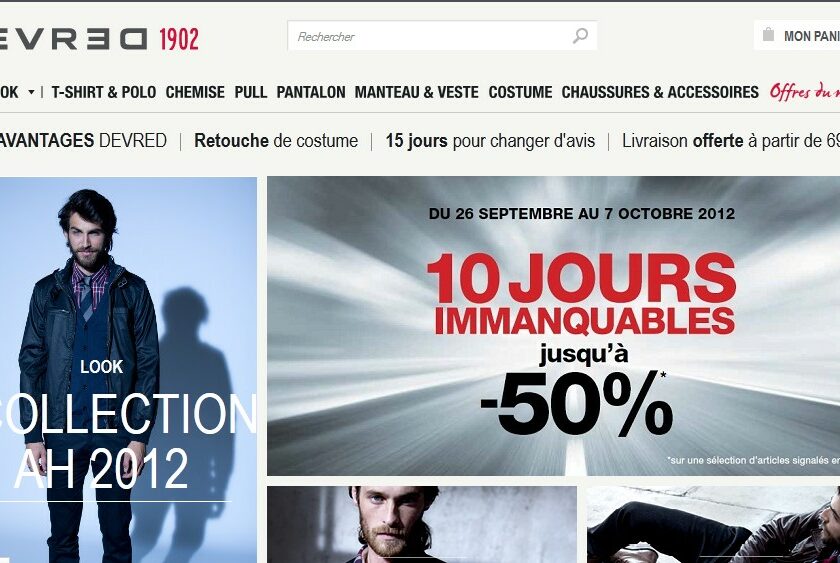This screenshot has width=840, height=563.
Task: Follow 15 jours pour changer d'avis link
Action: (490, 141)
